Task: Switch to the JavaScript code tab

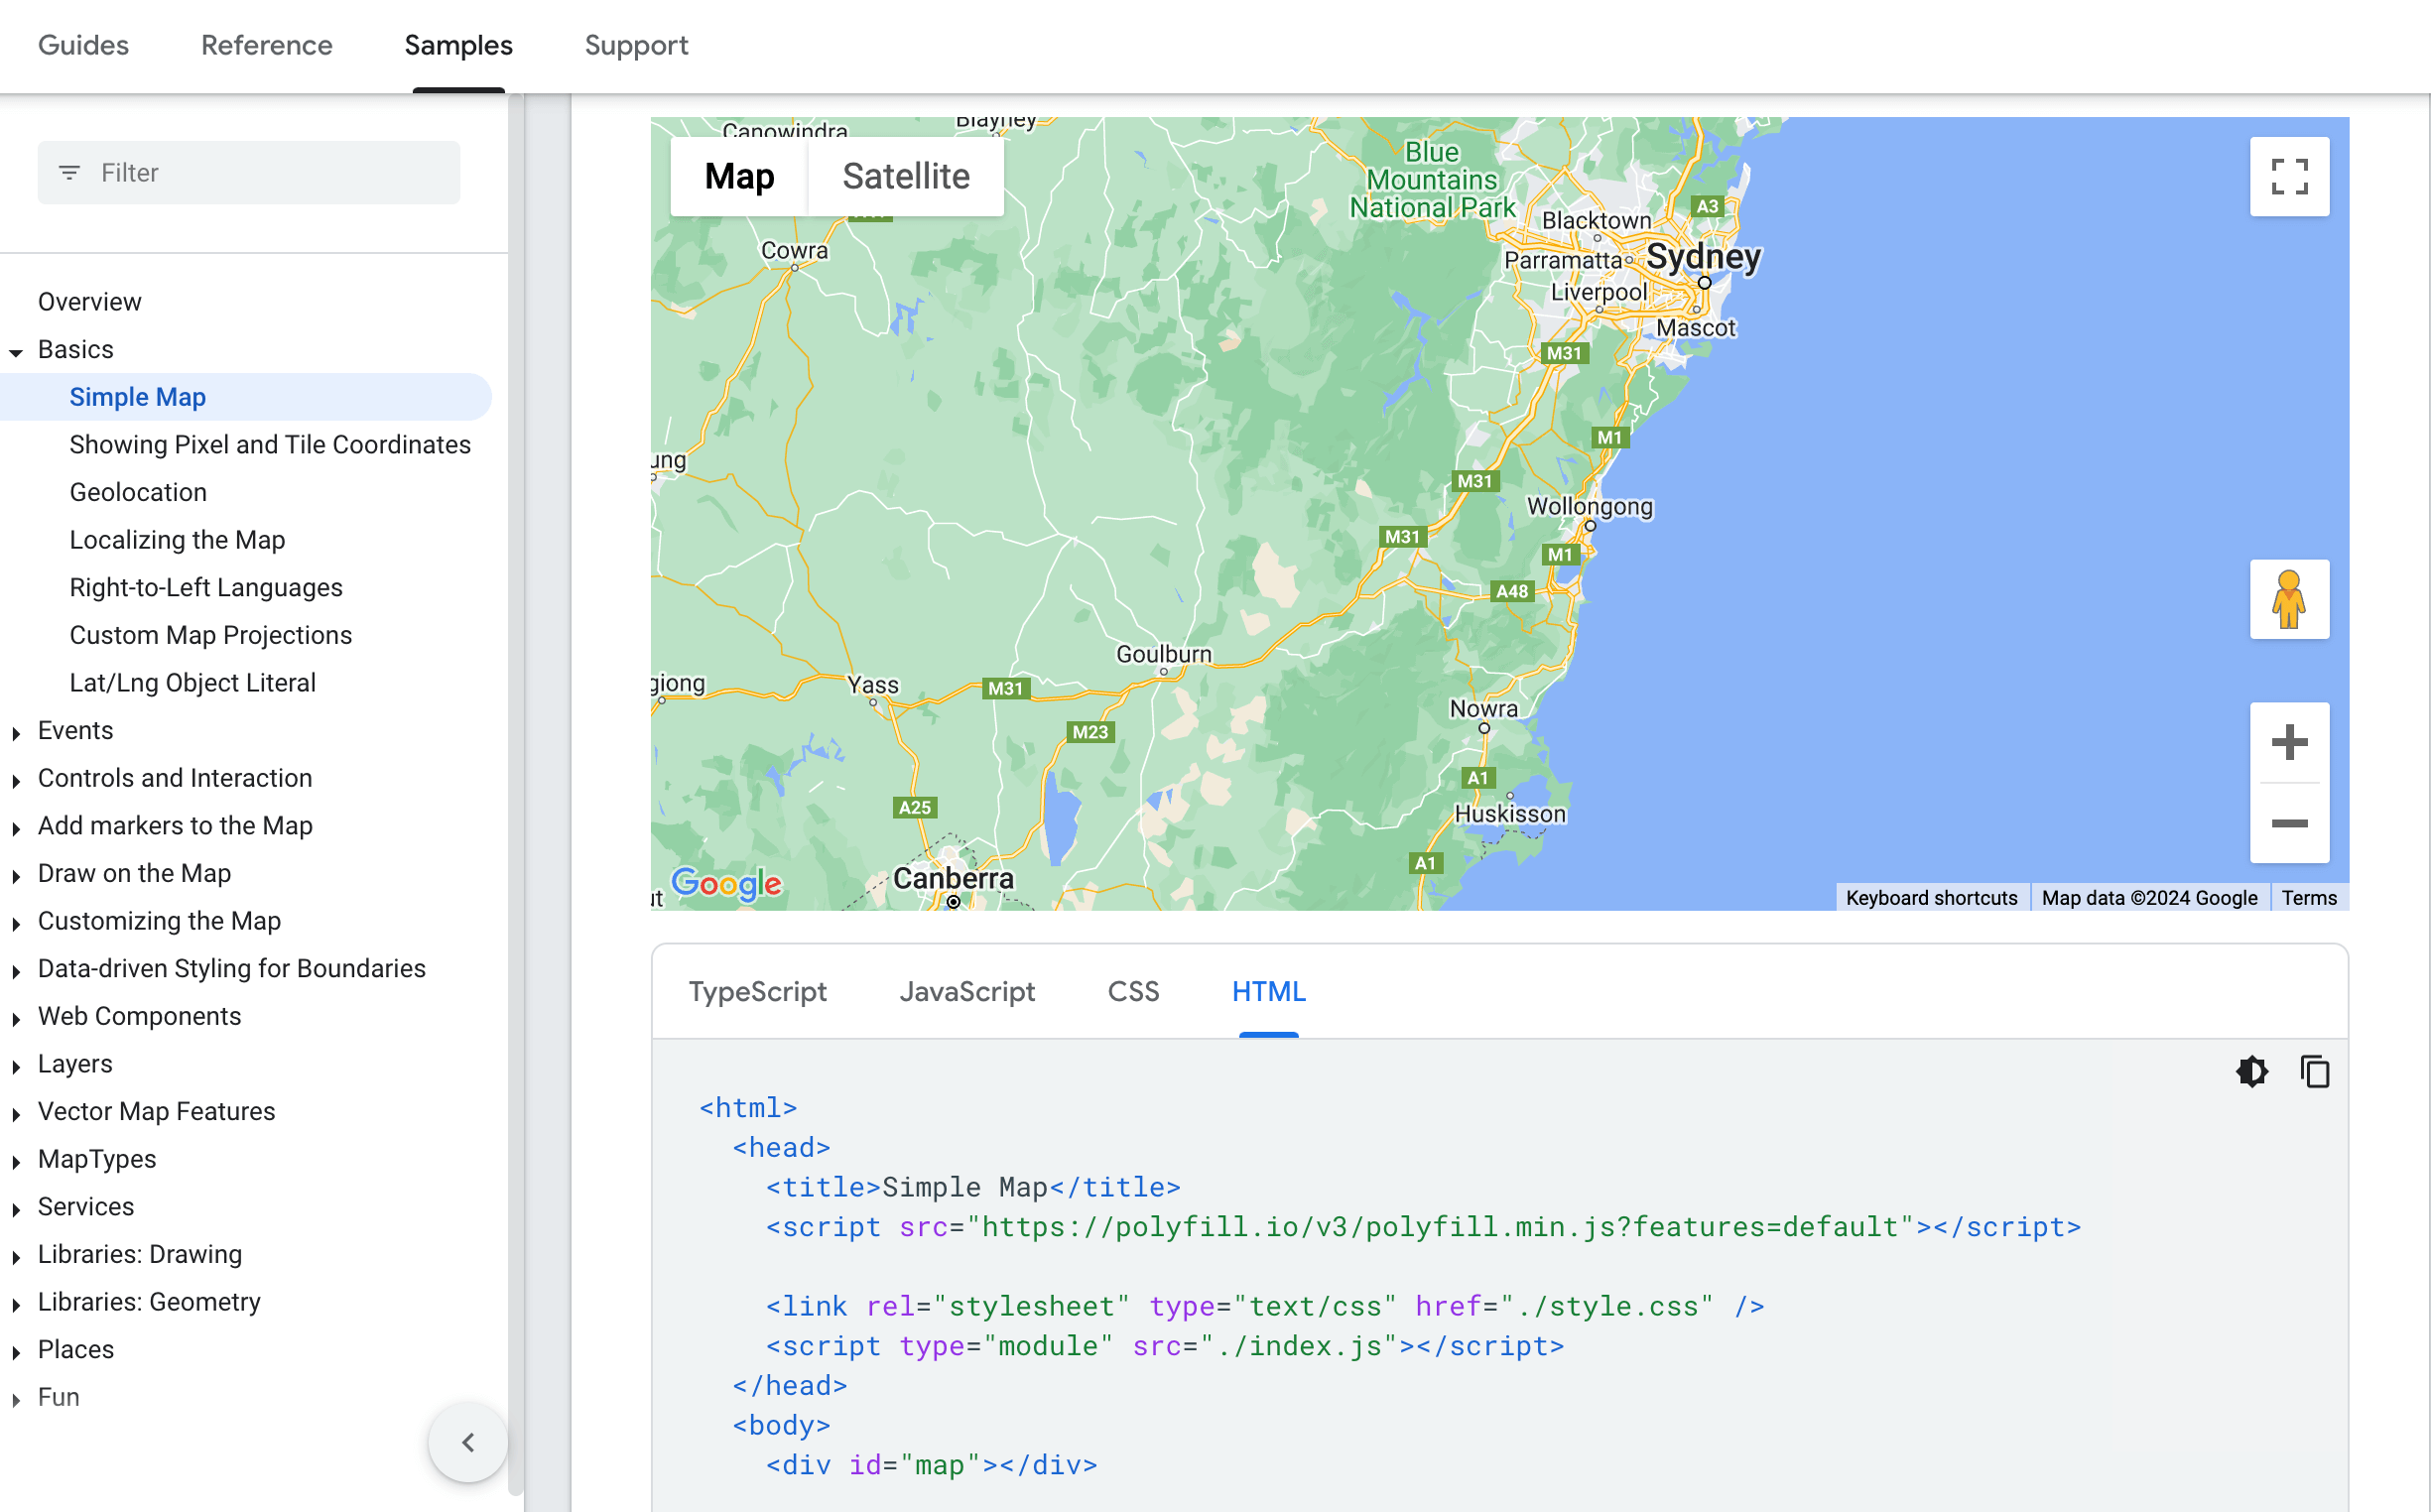Action: click(x=966, y=991)
